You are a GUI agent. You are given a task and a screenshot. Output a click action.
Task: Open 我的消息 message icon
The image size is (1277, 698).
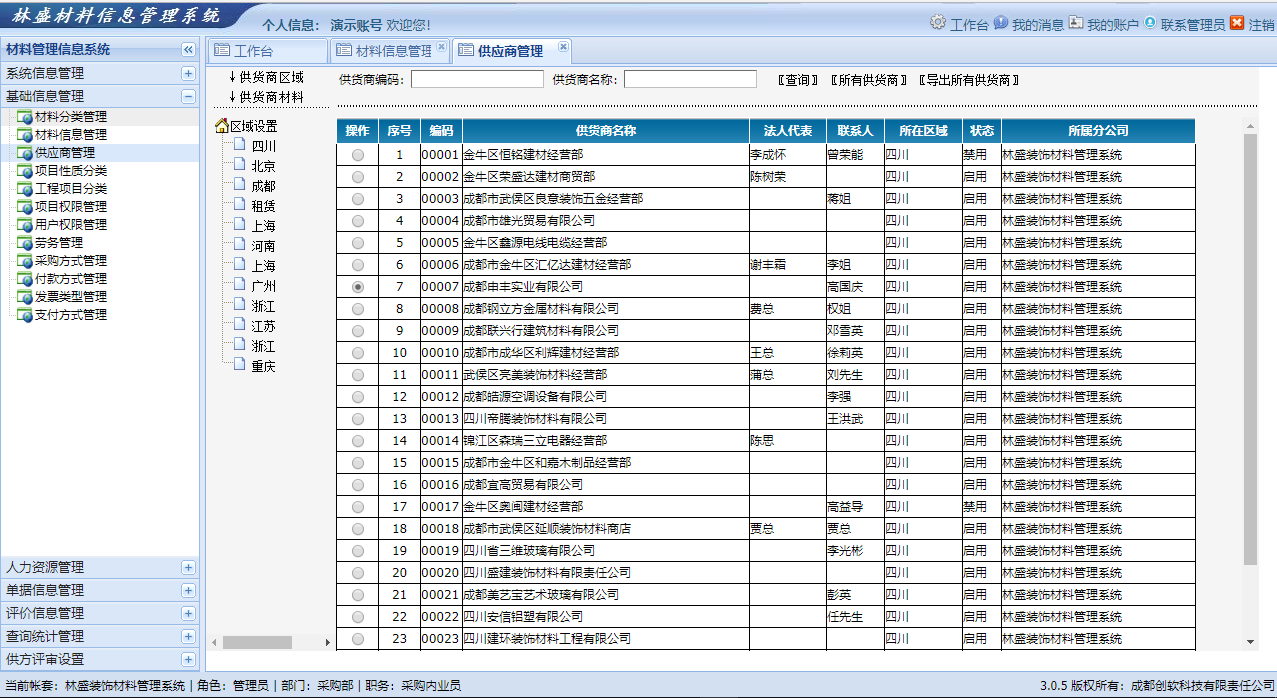pos(1000,23)
